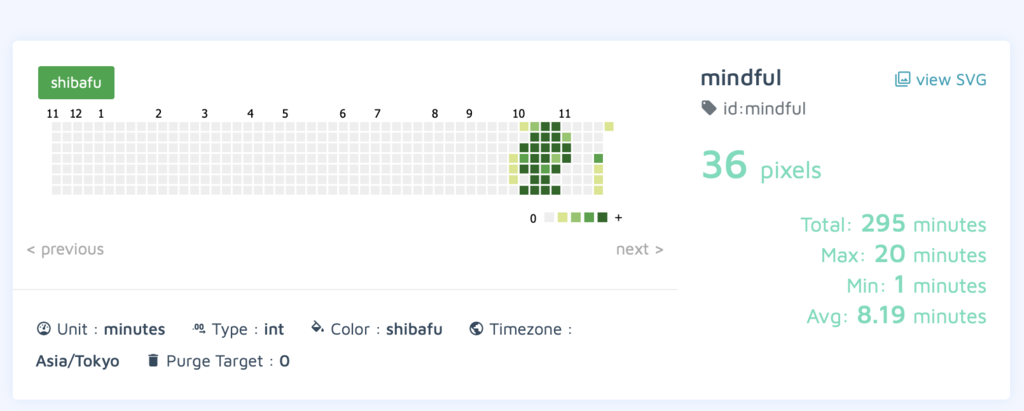The height and width of the screenshot is (411, 1024).
Task: Click the month 11 label at the graph's left end
Action: coord(53,114)
